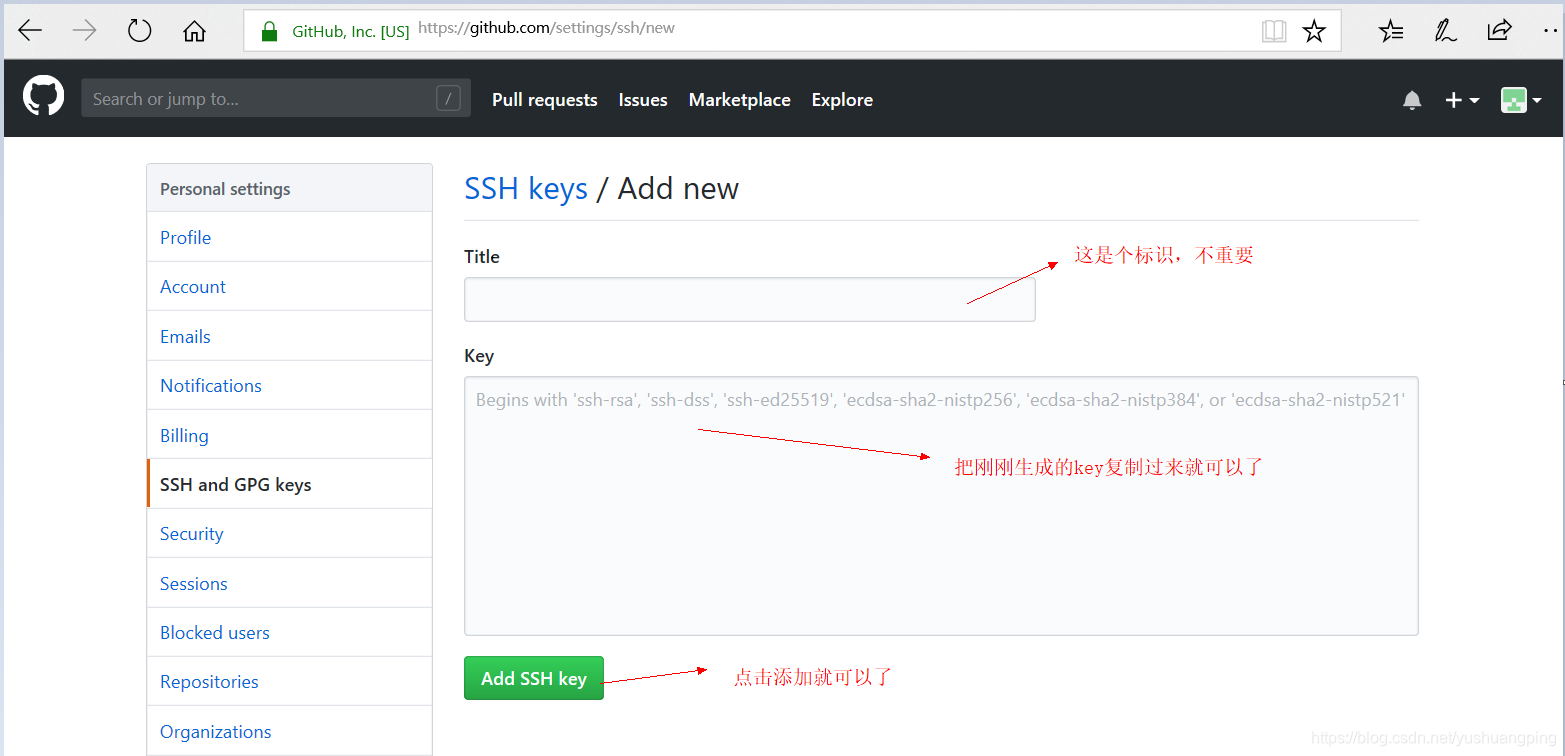This screenshot has height=756, width=1565.
Task: Add page to favorites star icon
Action: point(1314,31)
